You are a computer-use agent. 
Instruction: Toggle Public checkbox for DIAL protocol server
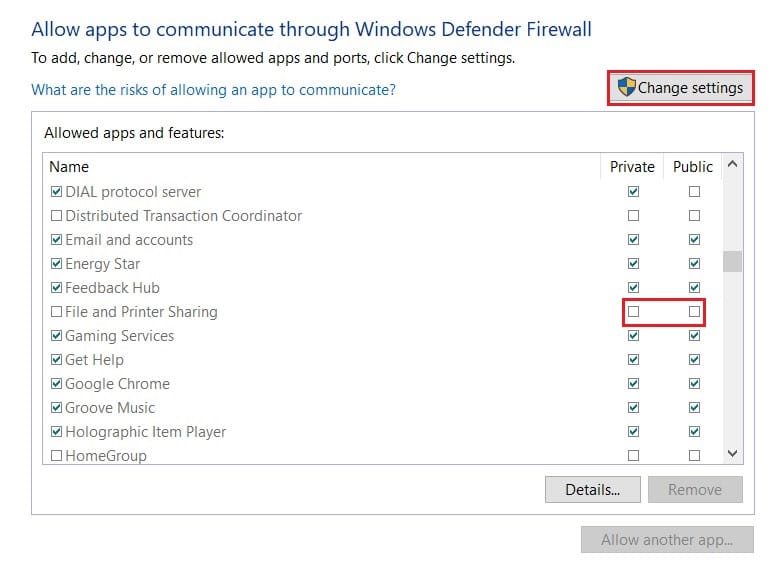pyautogui.click(x=694, y=192)
